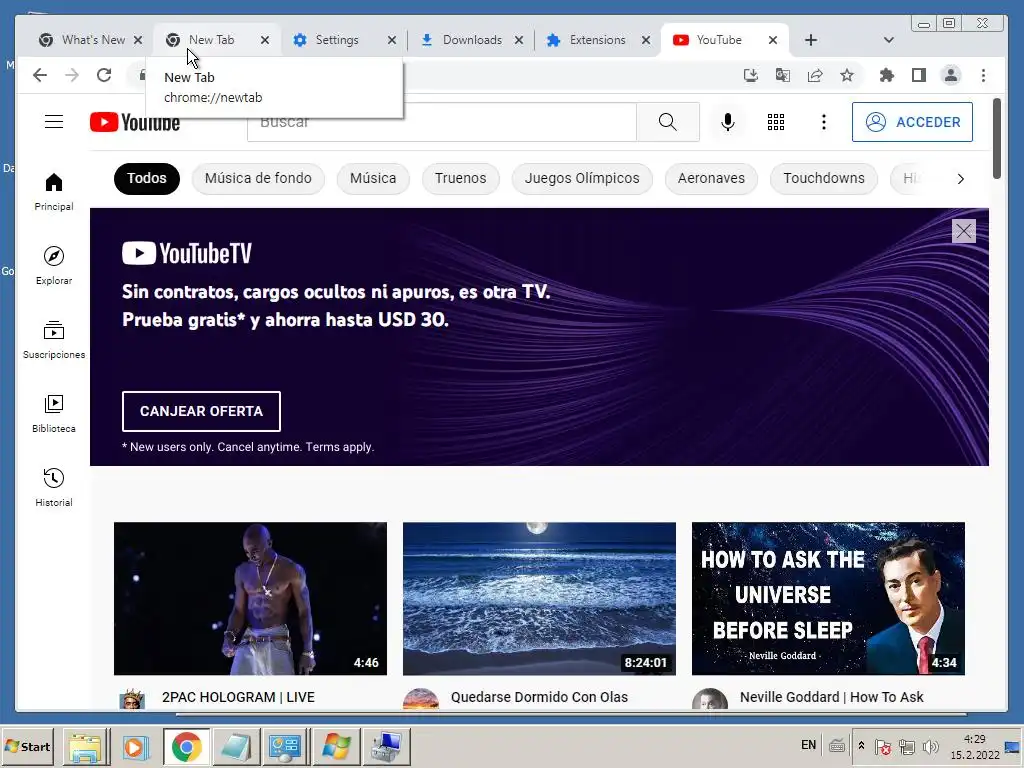The width and height of the screenshot is (1024, 768).
Task: Click the install app icon in address bar
Action: pyautogui.click(x=751, y=75)
